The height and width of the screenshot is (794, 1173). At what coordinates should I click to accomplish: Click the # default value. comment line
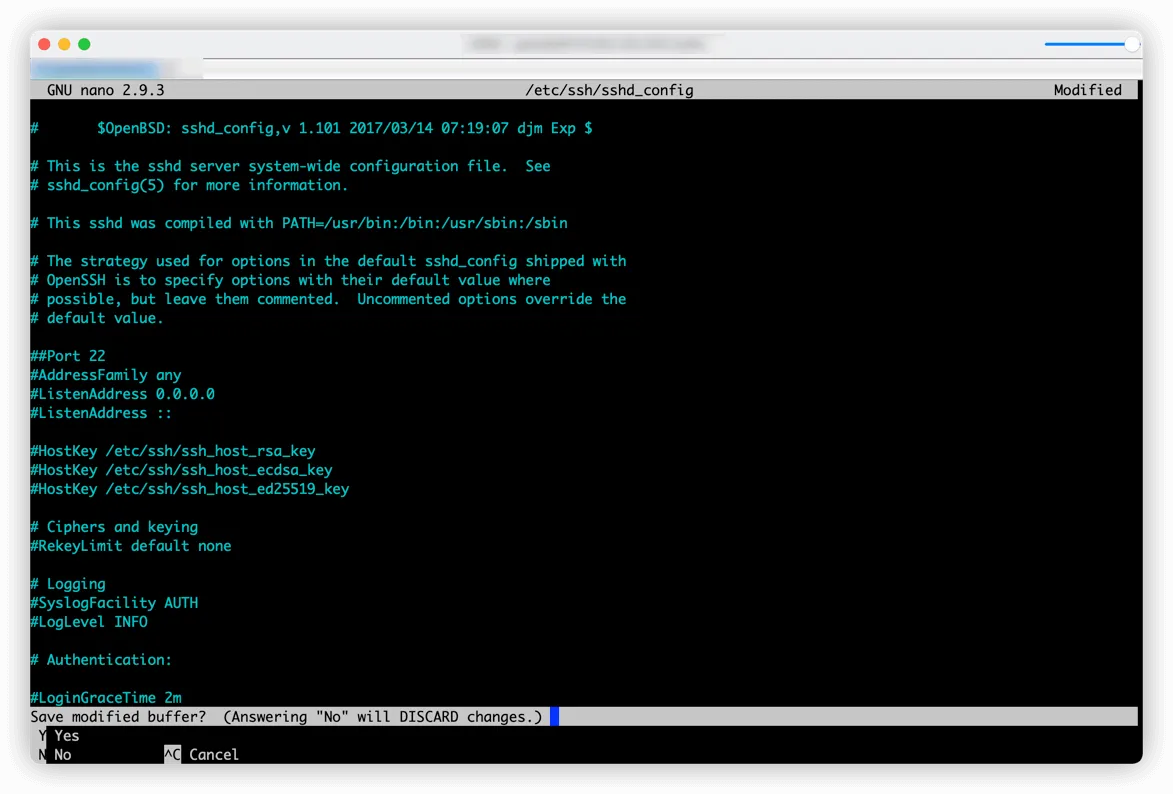pos(97,318)
